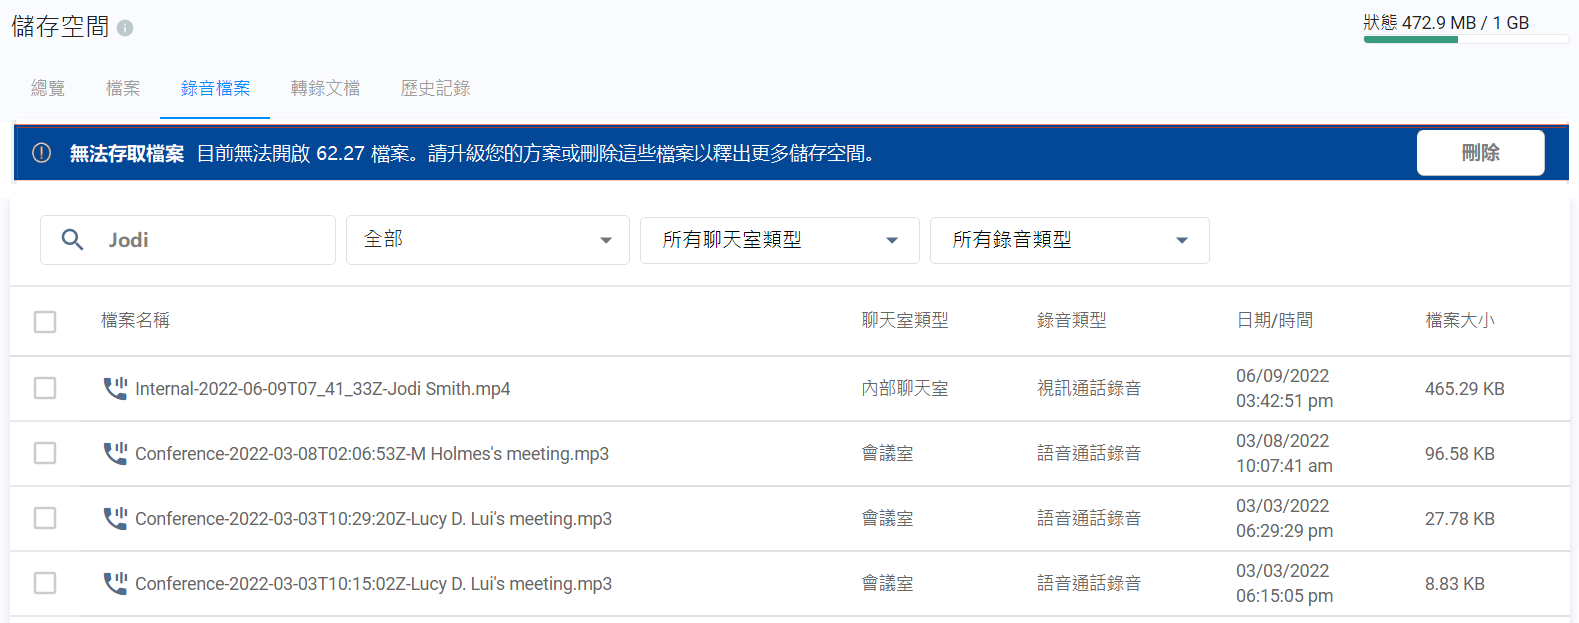
Task: Open the 所有聊天室類型 dropdown
Action: 779,240
